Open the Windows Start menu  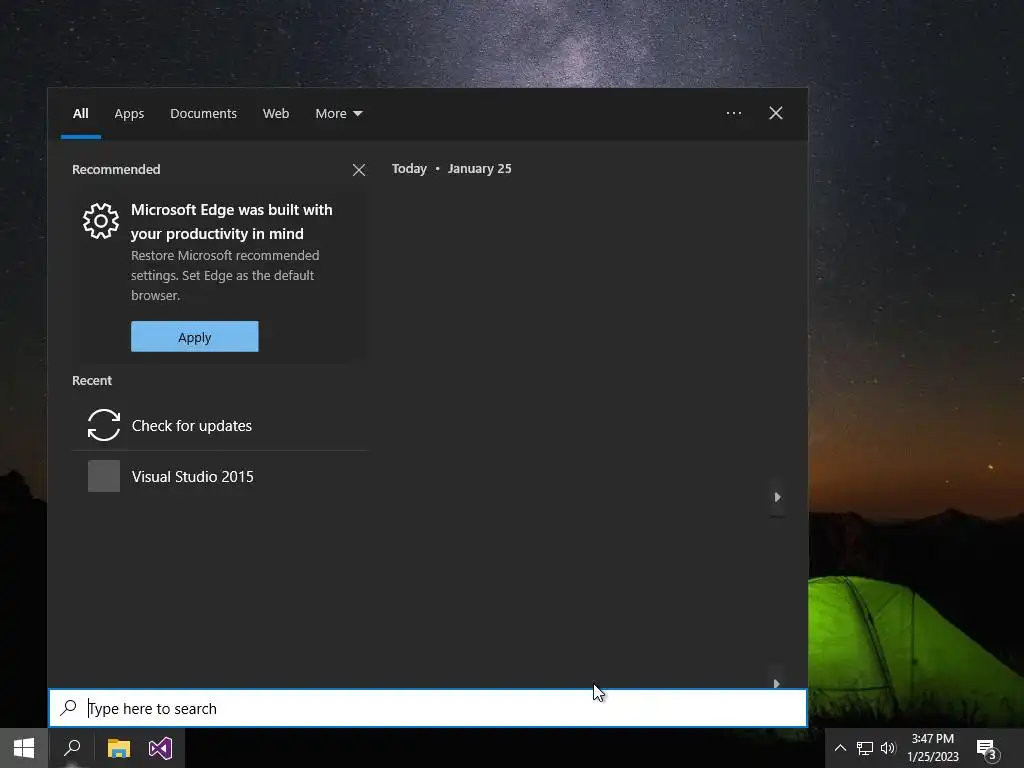pyautogui.click(x=24, y=748)
